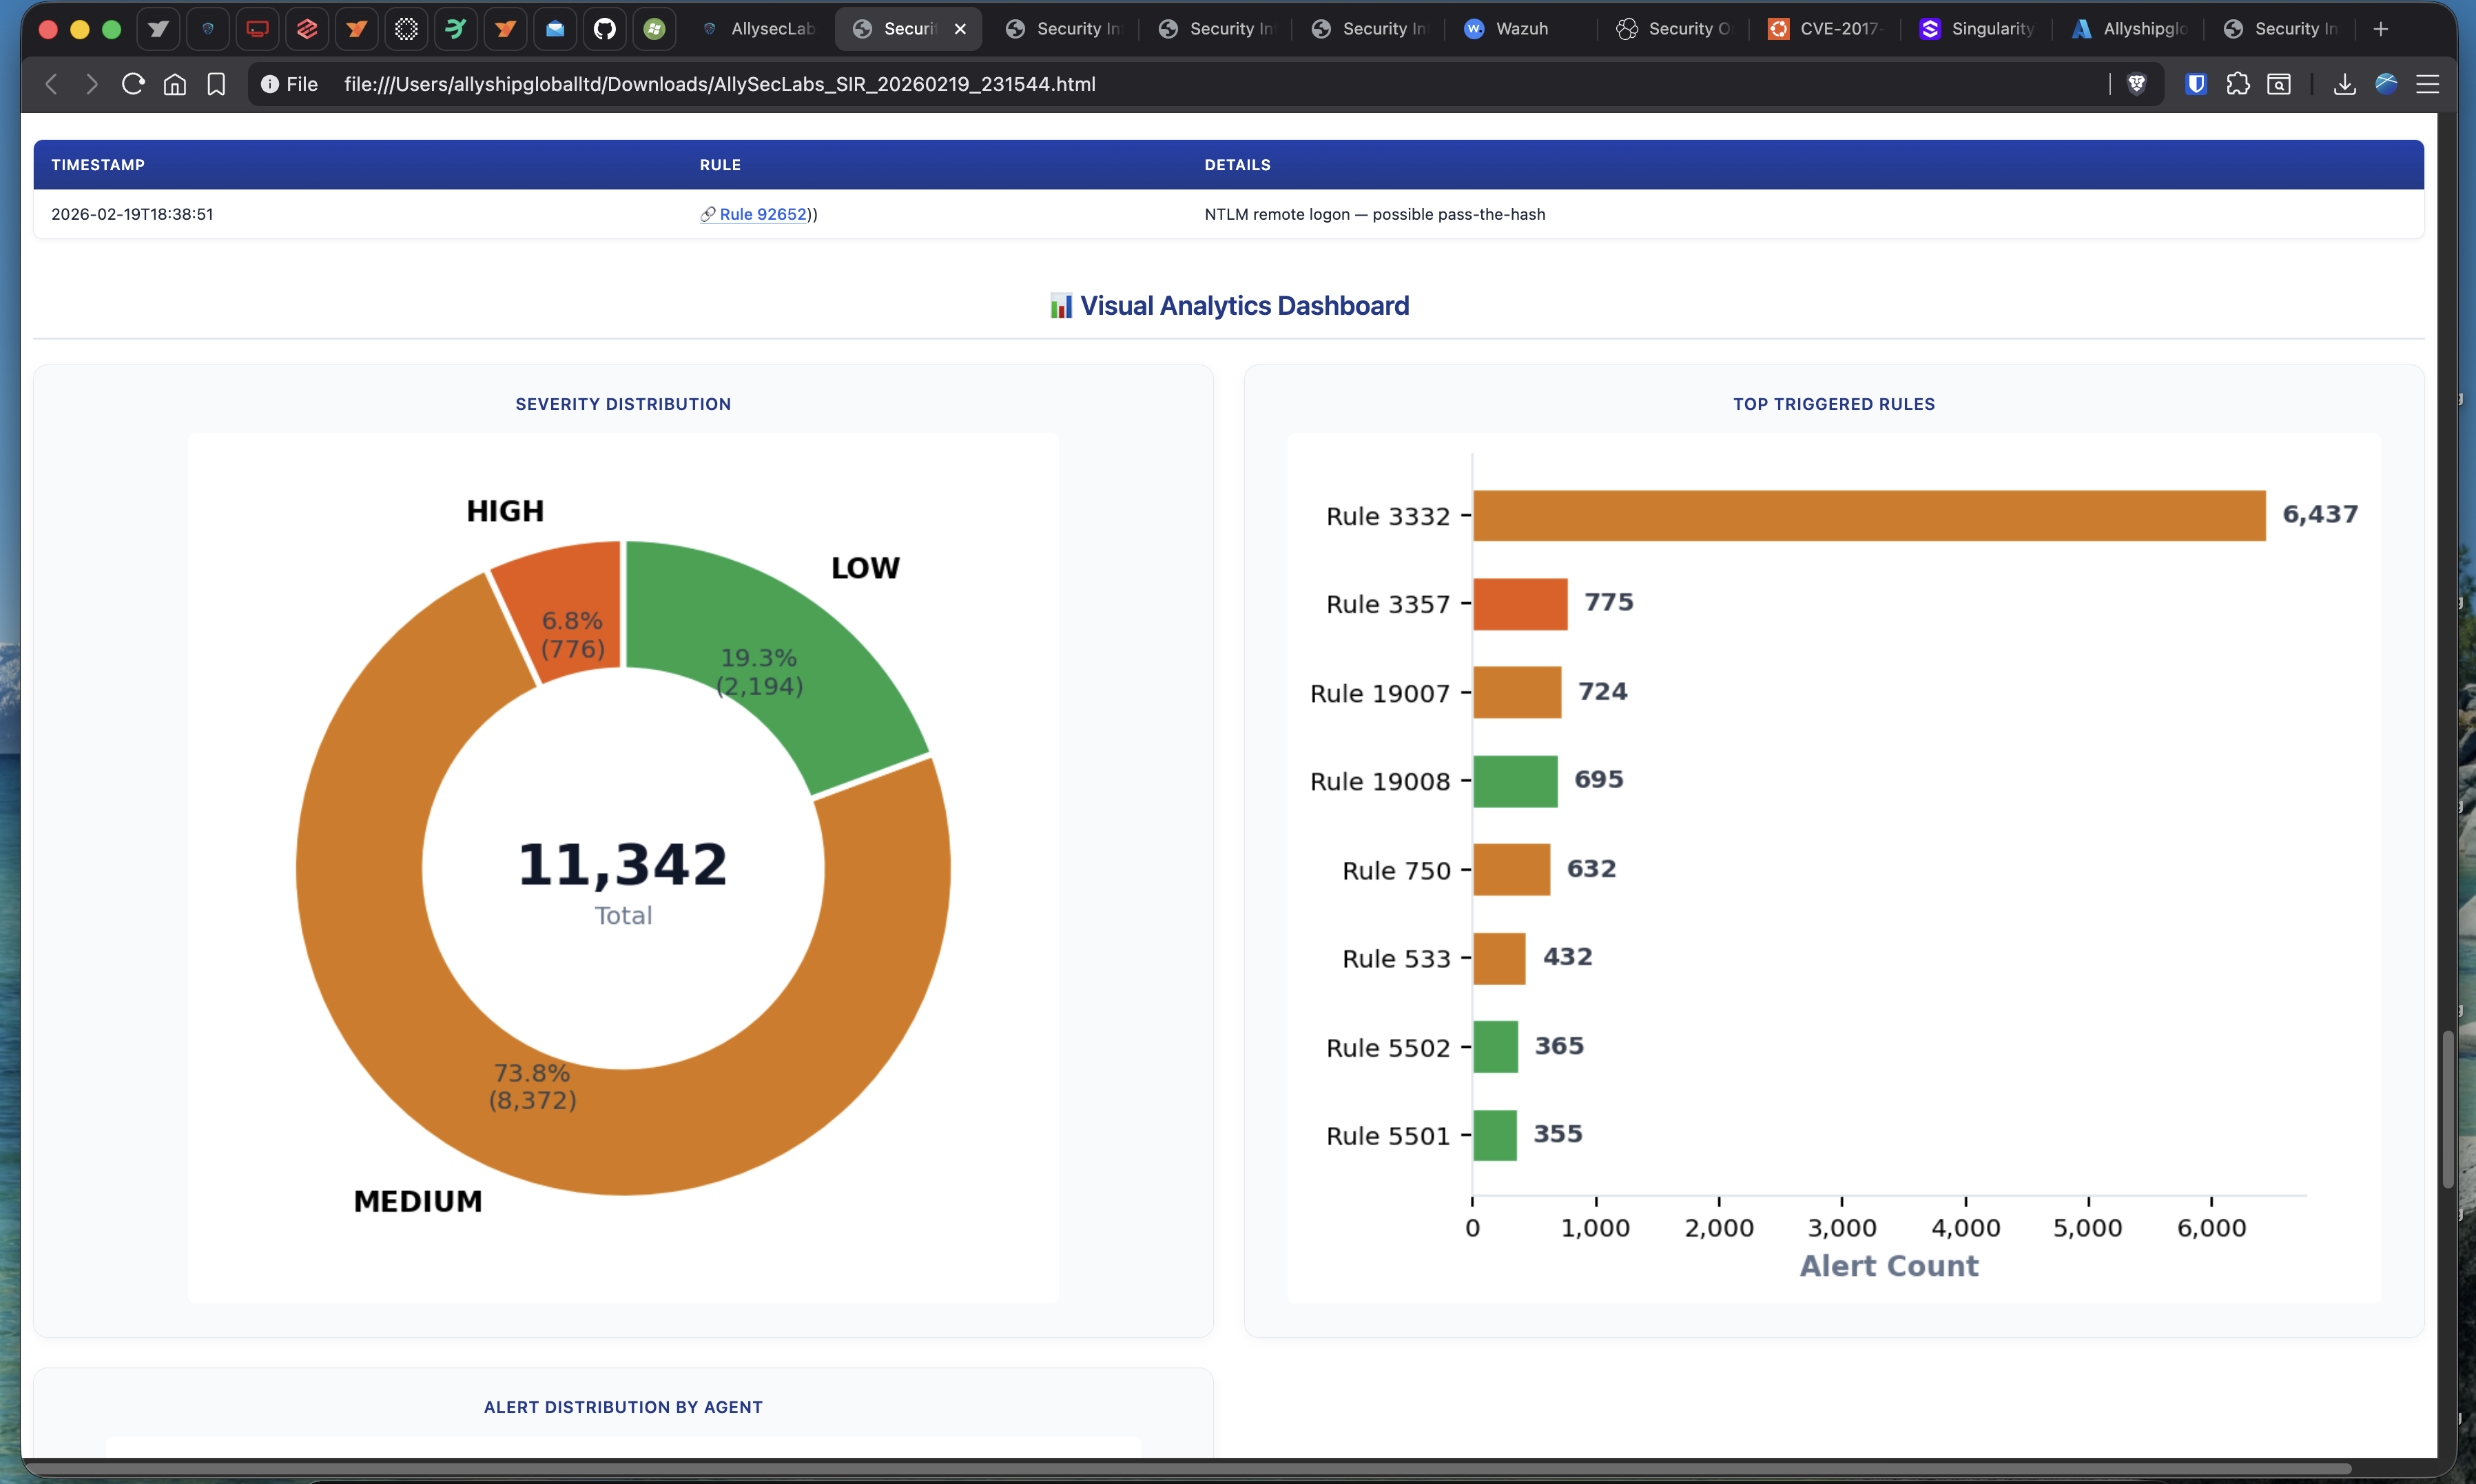Add a new tab with plus button
Image resolution: width=2476 pixels, height=1484 pixels.
[2381, 29]
